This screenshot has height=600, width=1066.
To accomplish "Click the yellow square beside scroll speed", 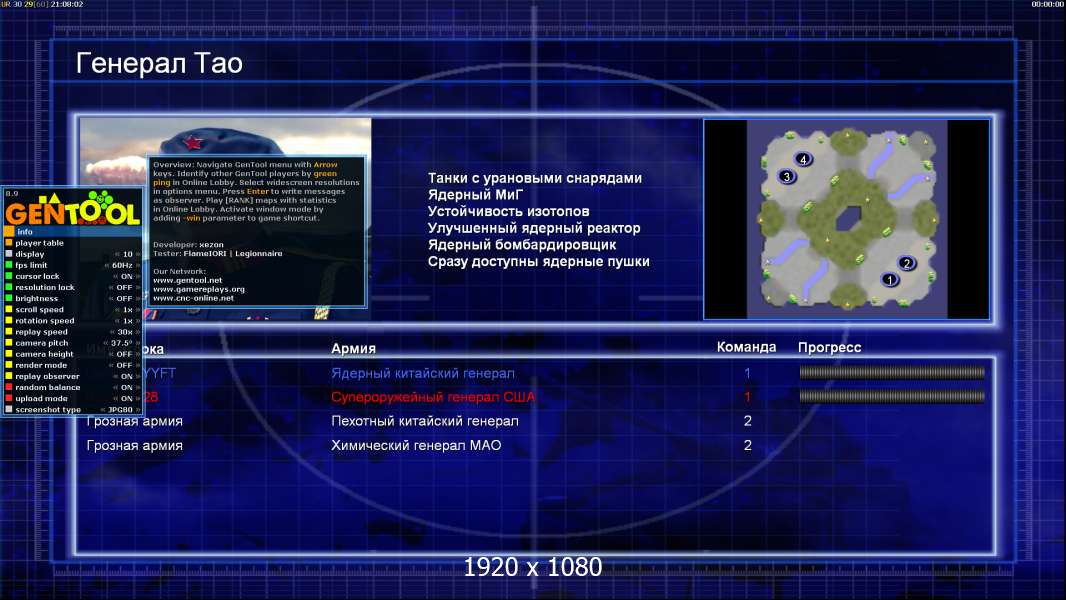I will coord(9,309).
